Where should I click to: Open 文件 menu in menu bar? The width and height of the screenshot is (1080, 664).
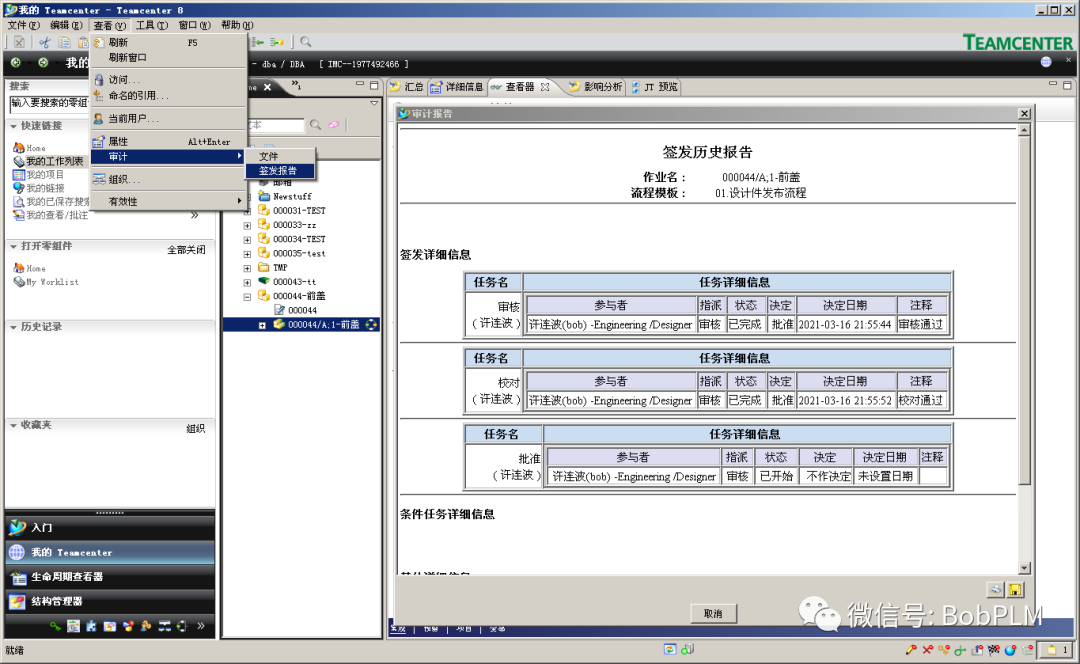pyautogui.click(x=23, y=25)
